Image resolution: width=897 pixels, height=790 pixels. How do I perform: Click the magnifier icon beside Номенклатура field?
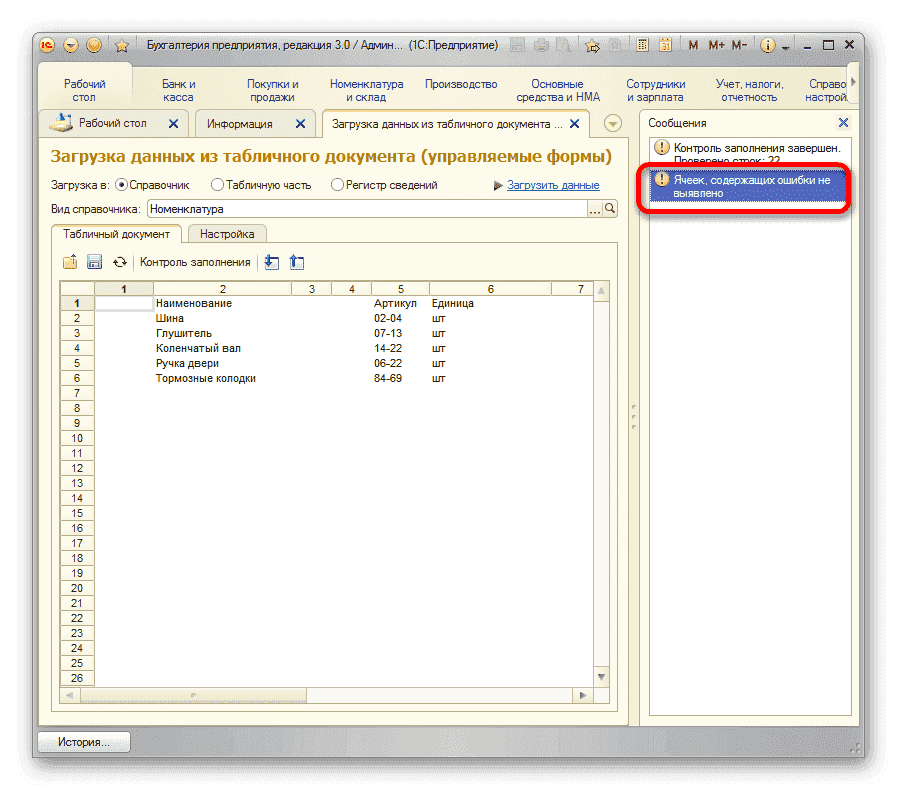pos(610,209)
